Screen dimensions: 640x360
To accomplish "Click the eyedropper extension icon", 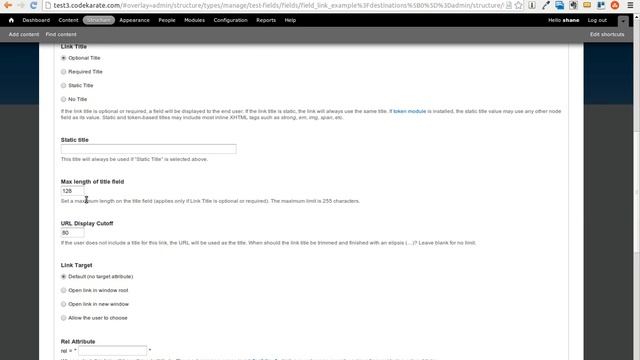I will pyautogui.click(x=546, y=5).
